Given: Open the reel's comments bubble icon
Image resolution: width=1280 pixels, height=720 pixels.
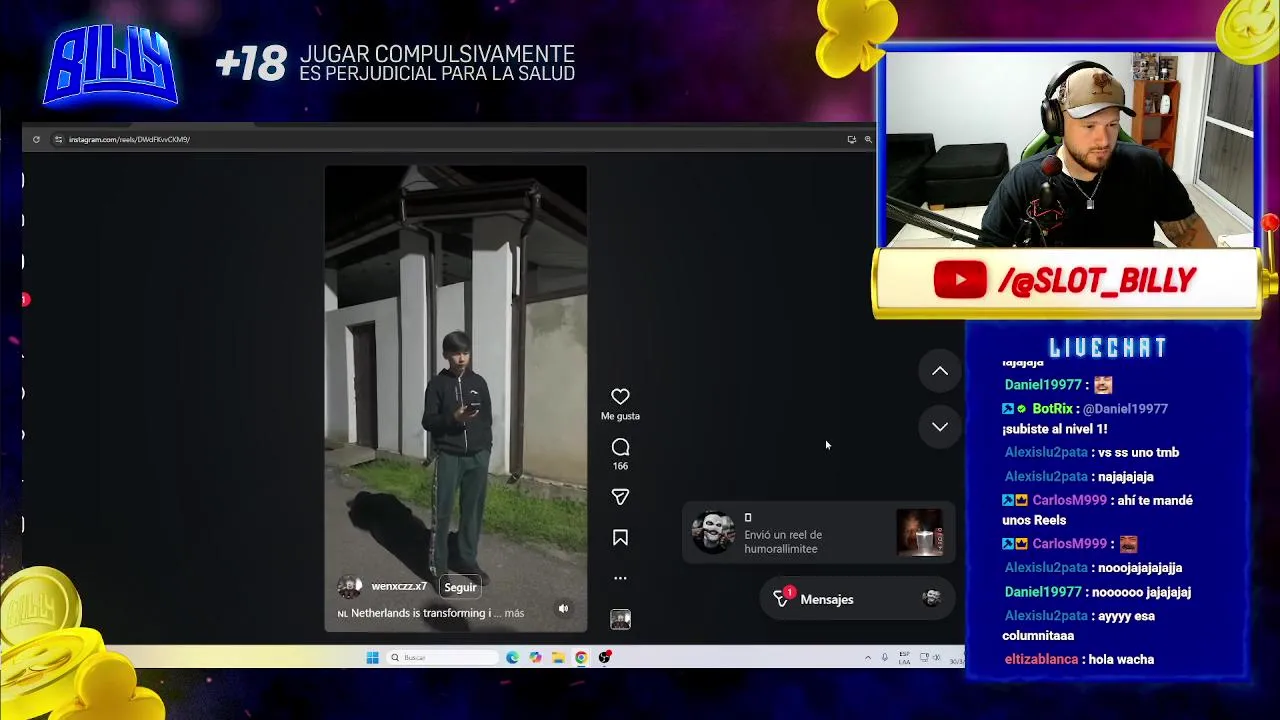Looking at the screenshot, I should click(620, 447).
